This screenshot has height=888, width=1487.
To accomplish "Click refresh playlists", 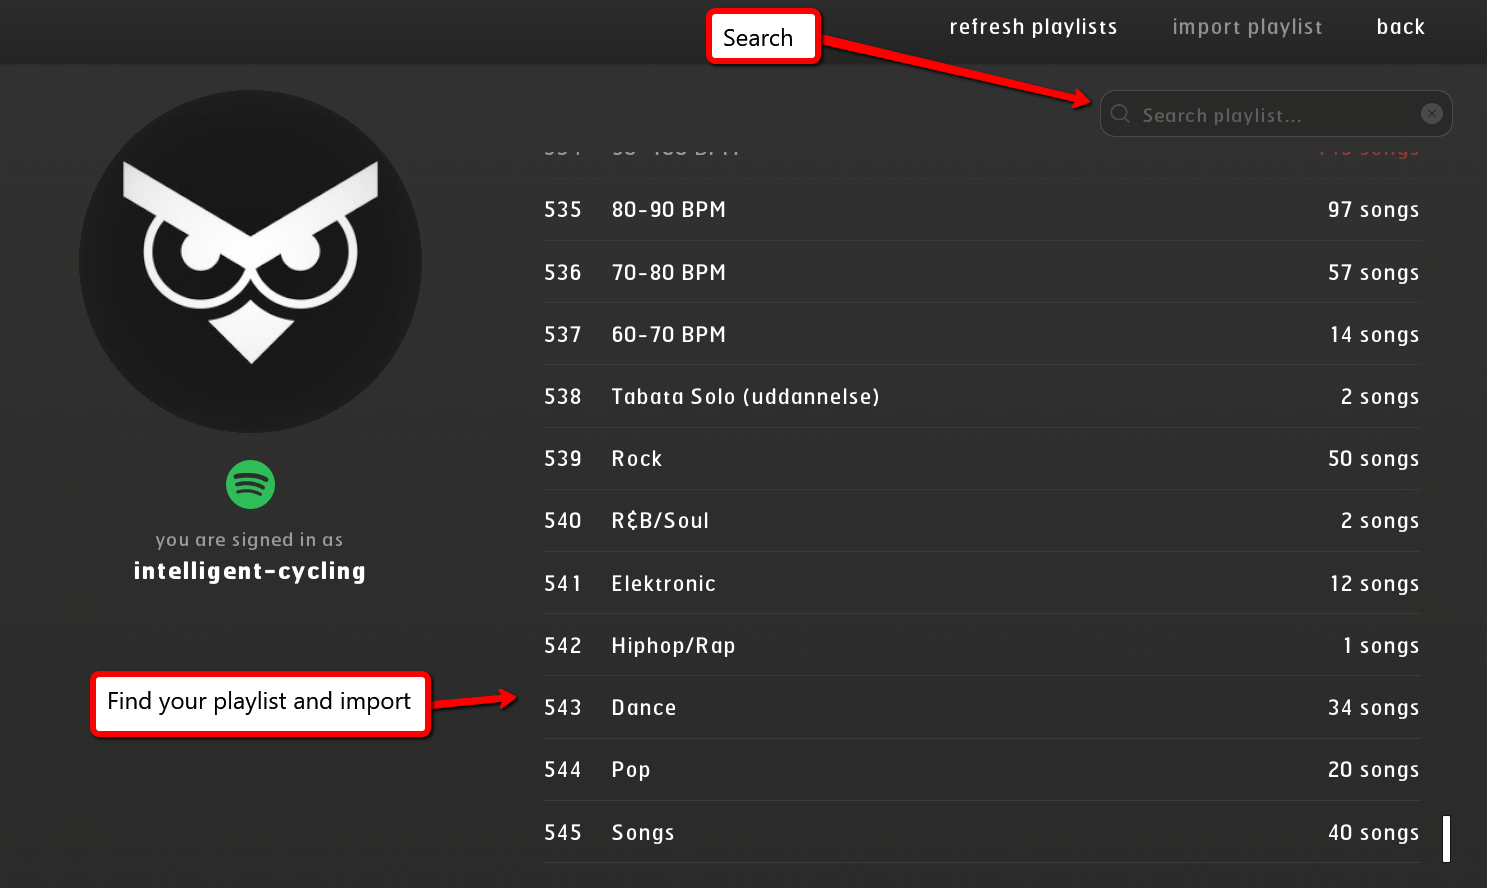I will [1033, 27].
